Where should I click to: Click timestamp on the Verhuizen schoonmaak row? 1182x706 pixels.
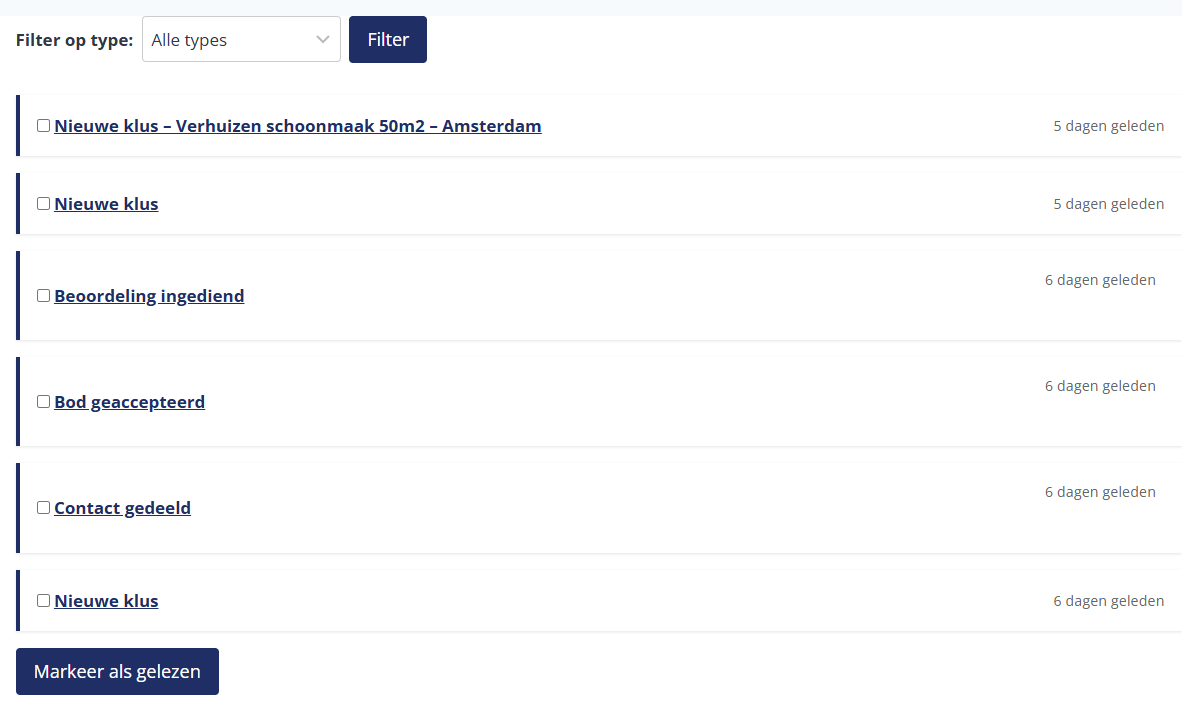tap(1108, 126)
